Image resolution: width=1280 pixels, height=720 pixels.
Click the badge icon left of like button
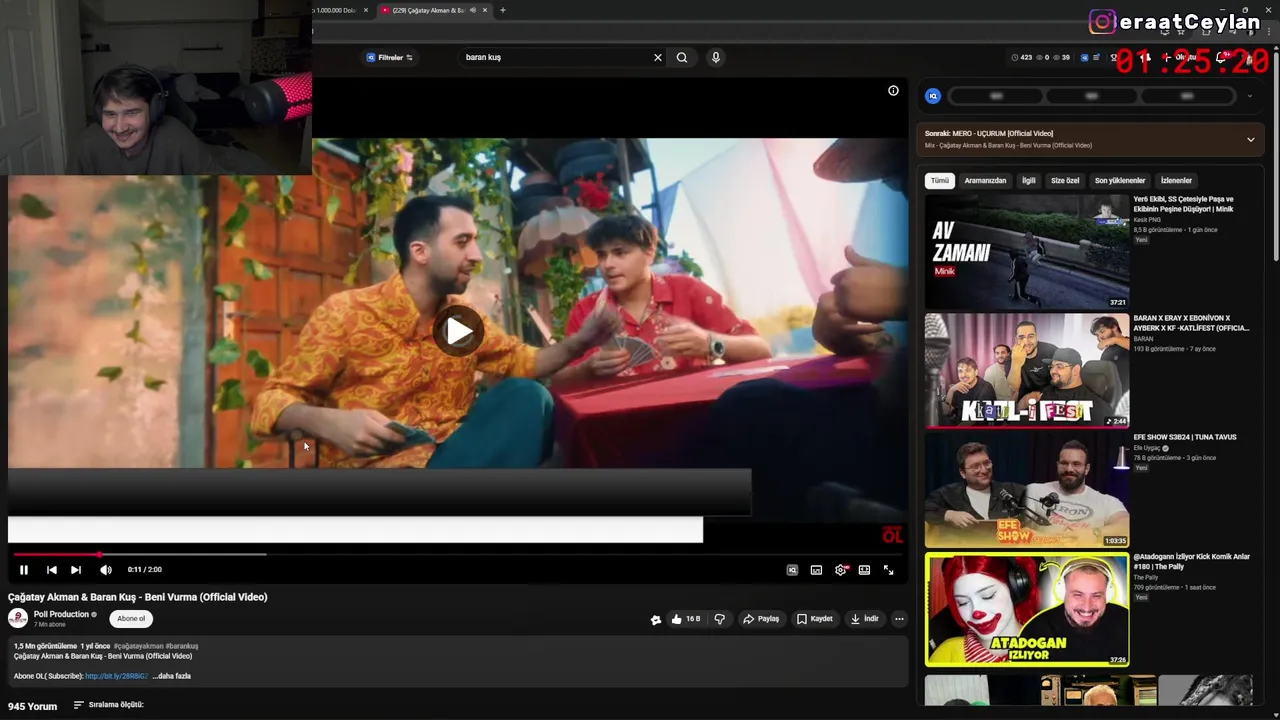[x=656, y=620]
